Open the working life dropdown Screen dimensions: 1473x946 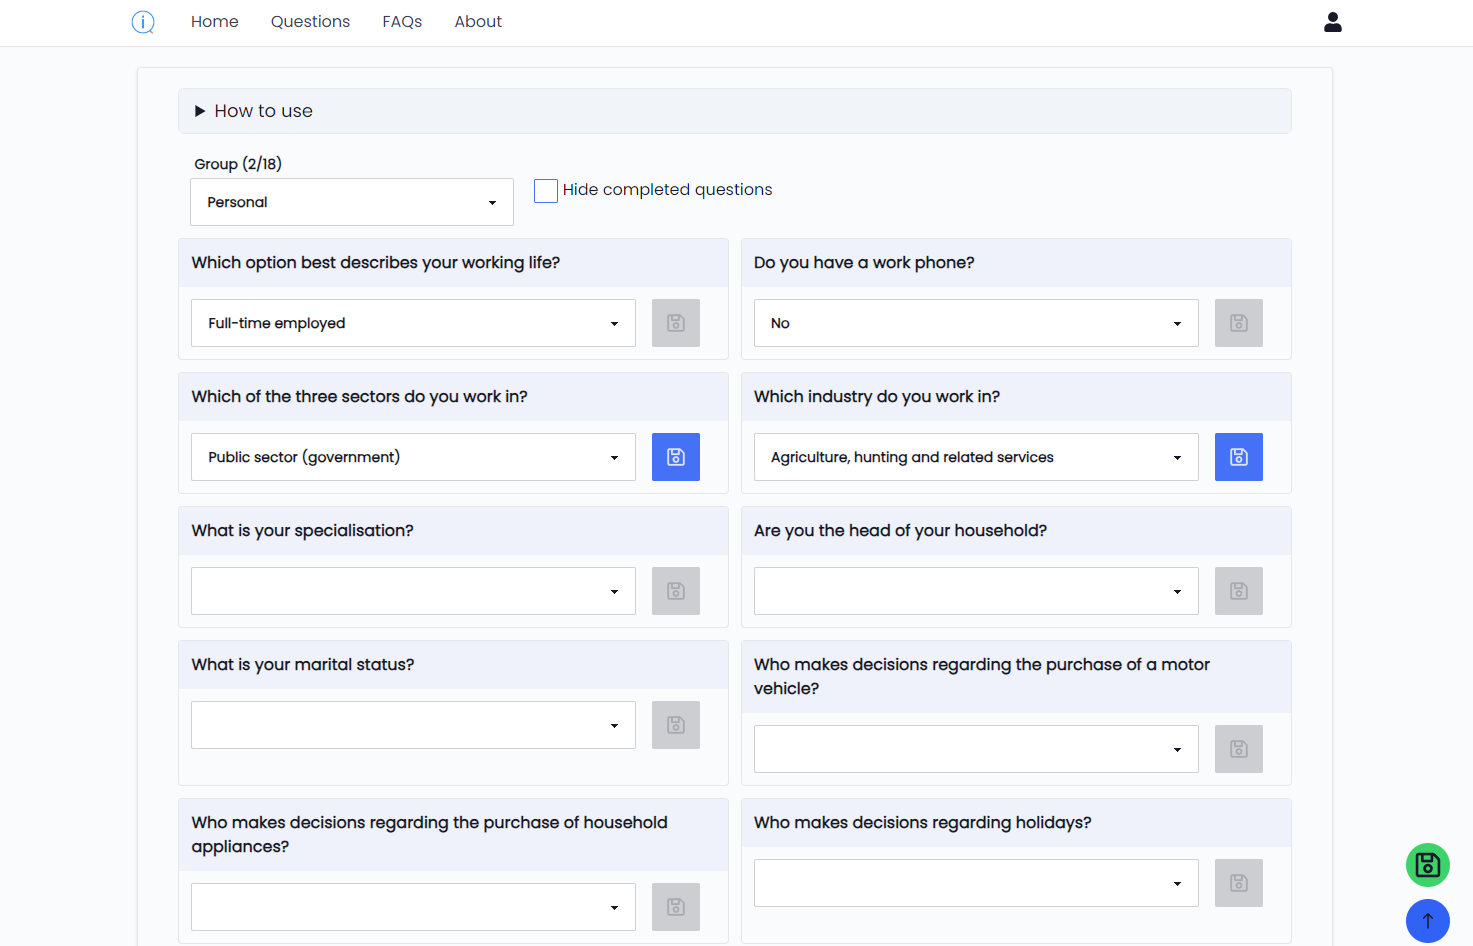coord(413,323)
